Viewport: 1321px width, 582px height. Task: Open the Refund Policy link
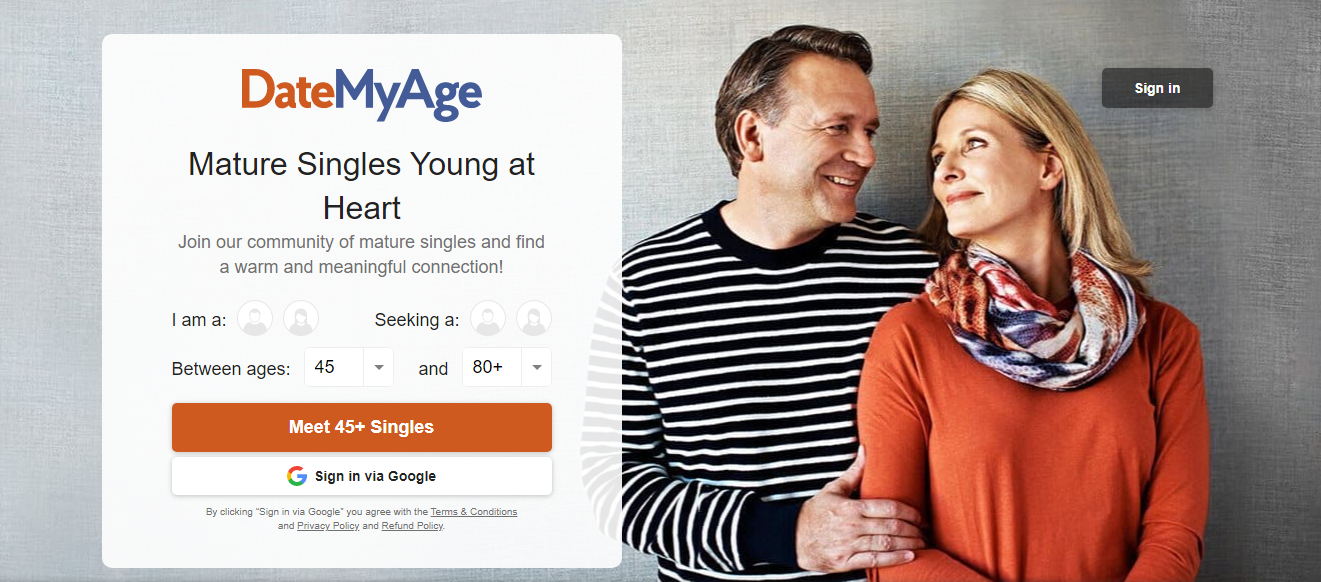412,526
